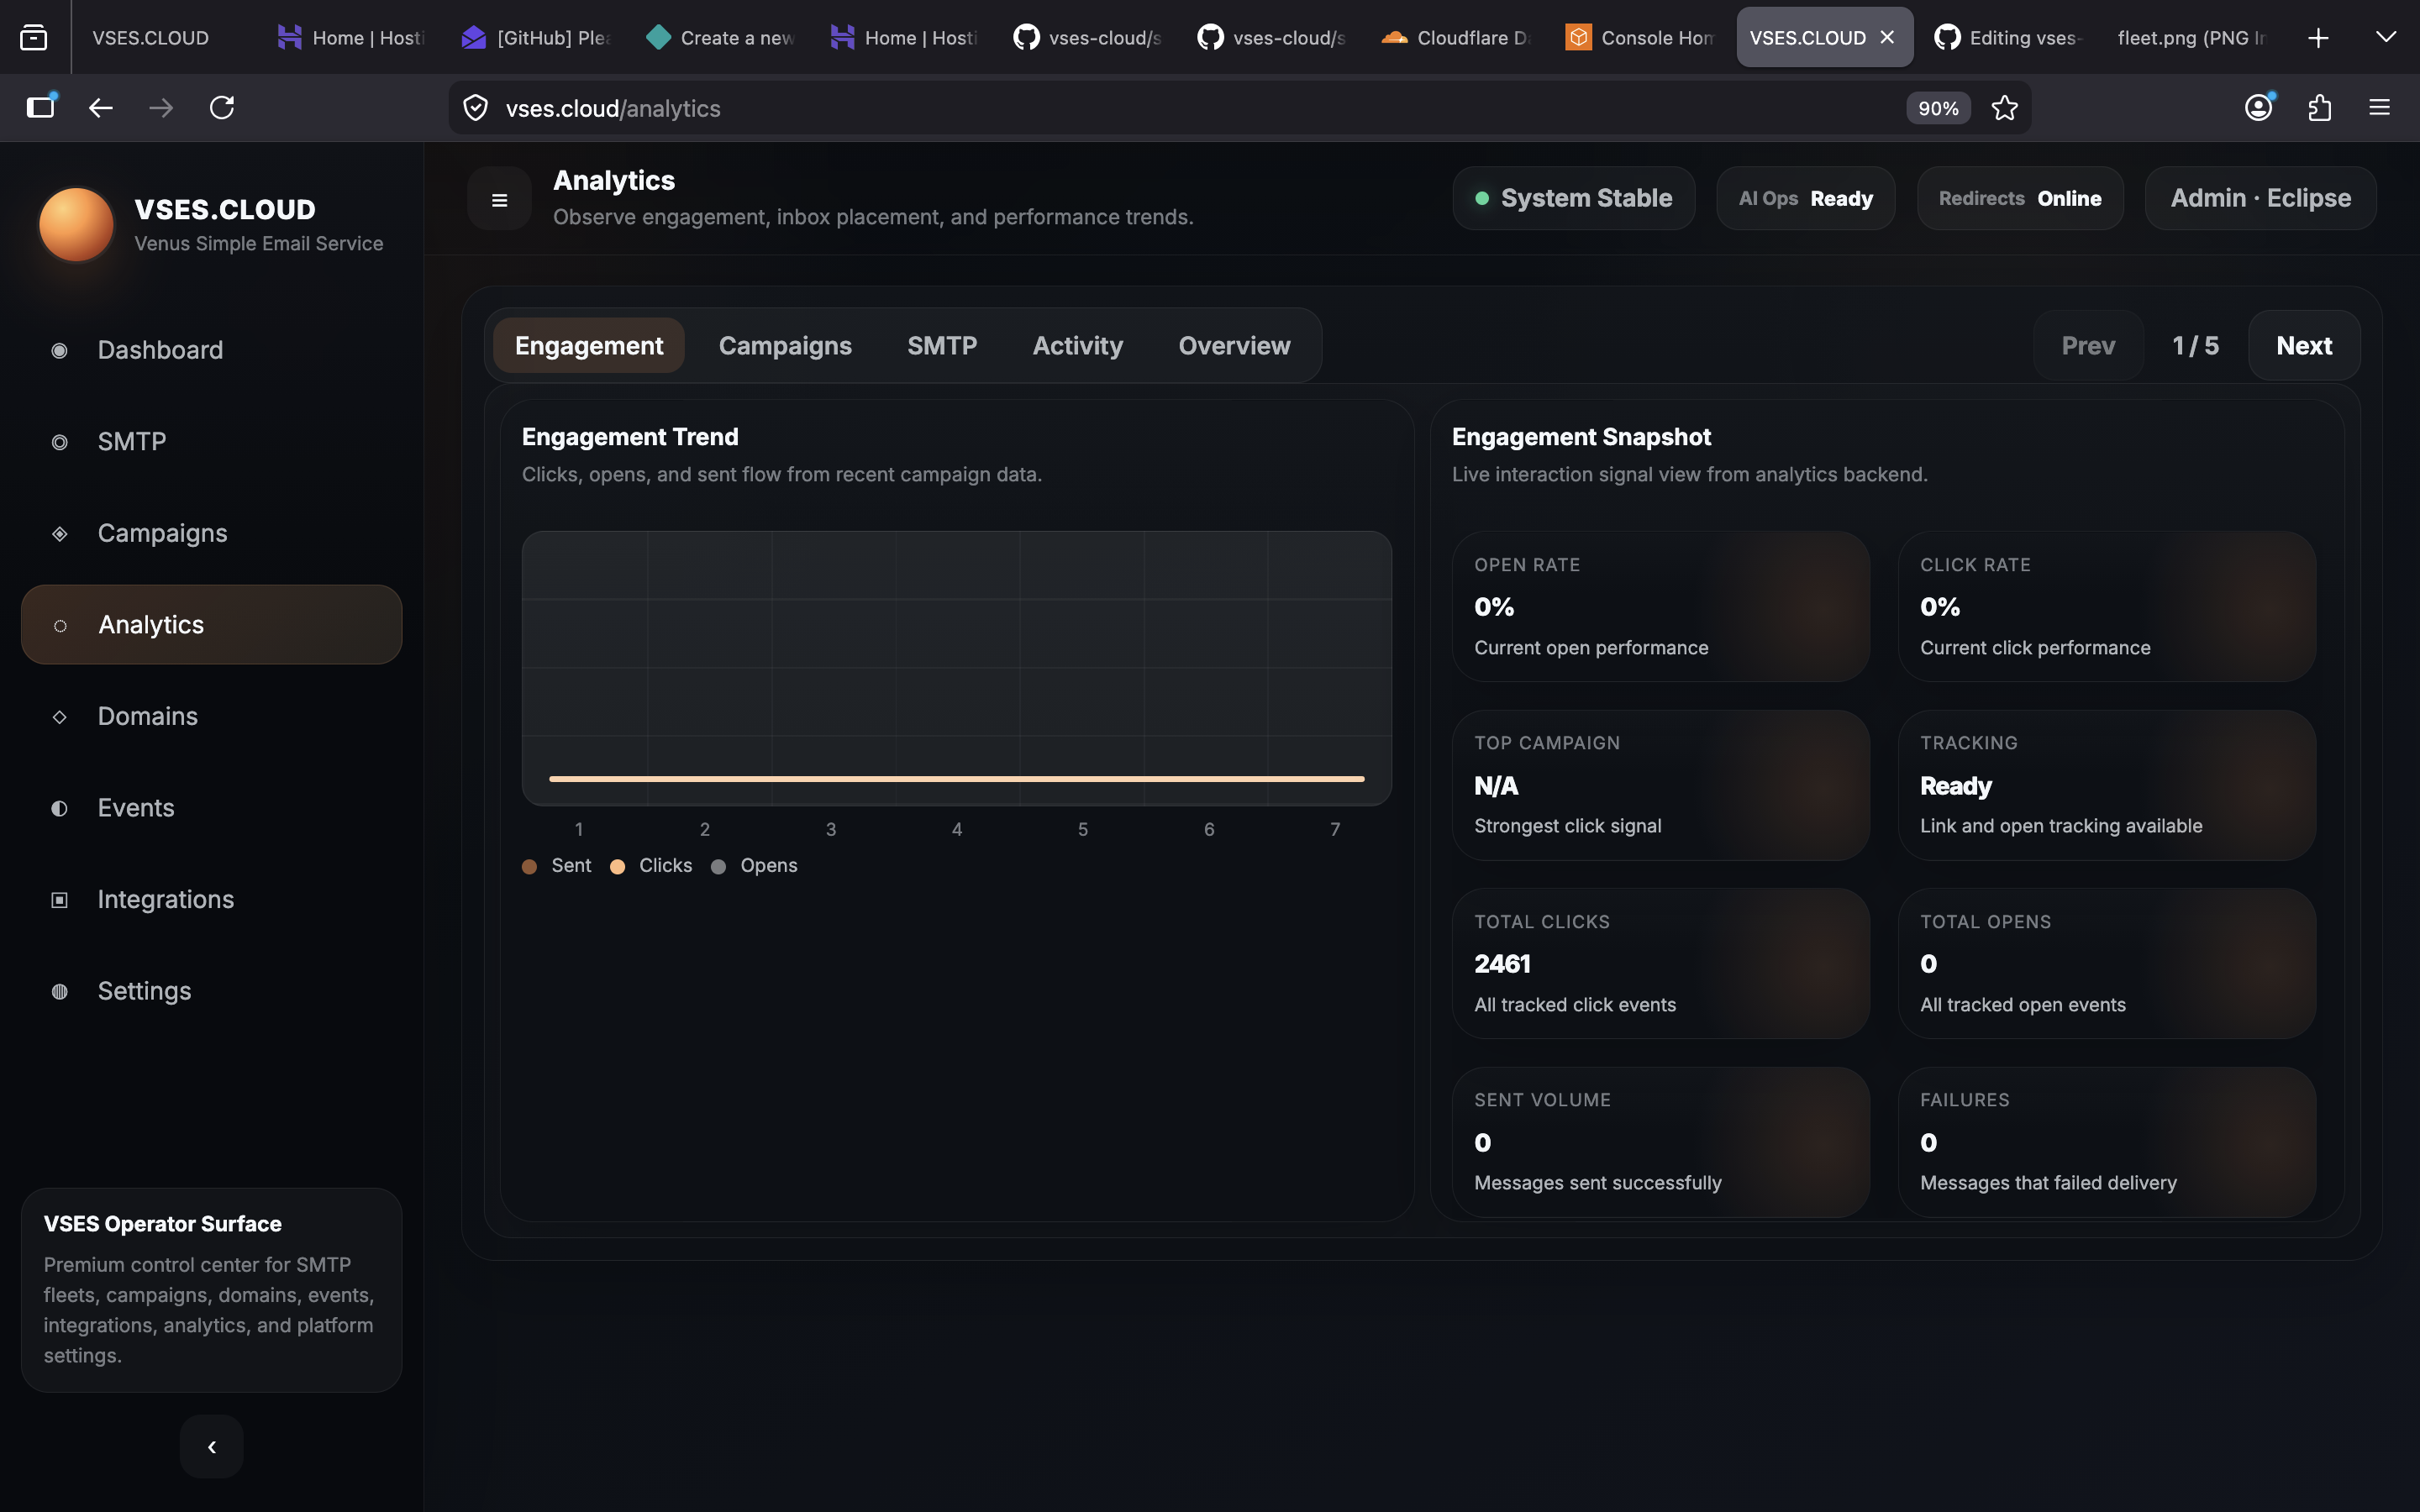Click the Campaigns diamond icon in sidebar
Image resolution: width=2420 pixels, height=1512 pixels.
tap(60, 534)
